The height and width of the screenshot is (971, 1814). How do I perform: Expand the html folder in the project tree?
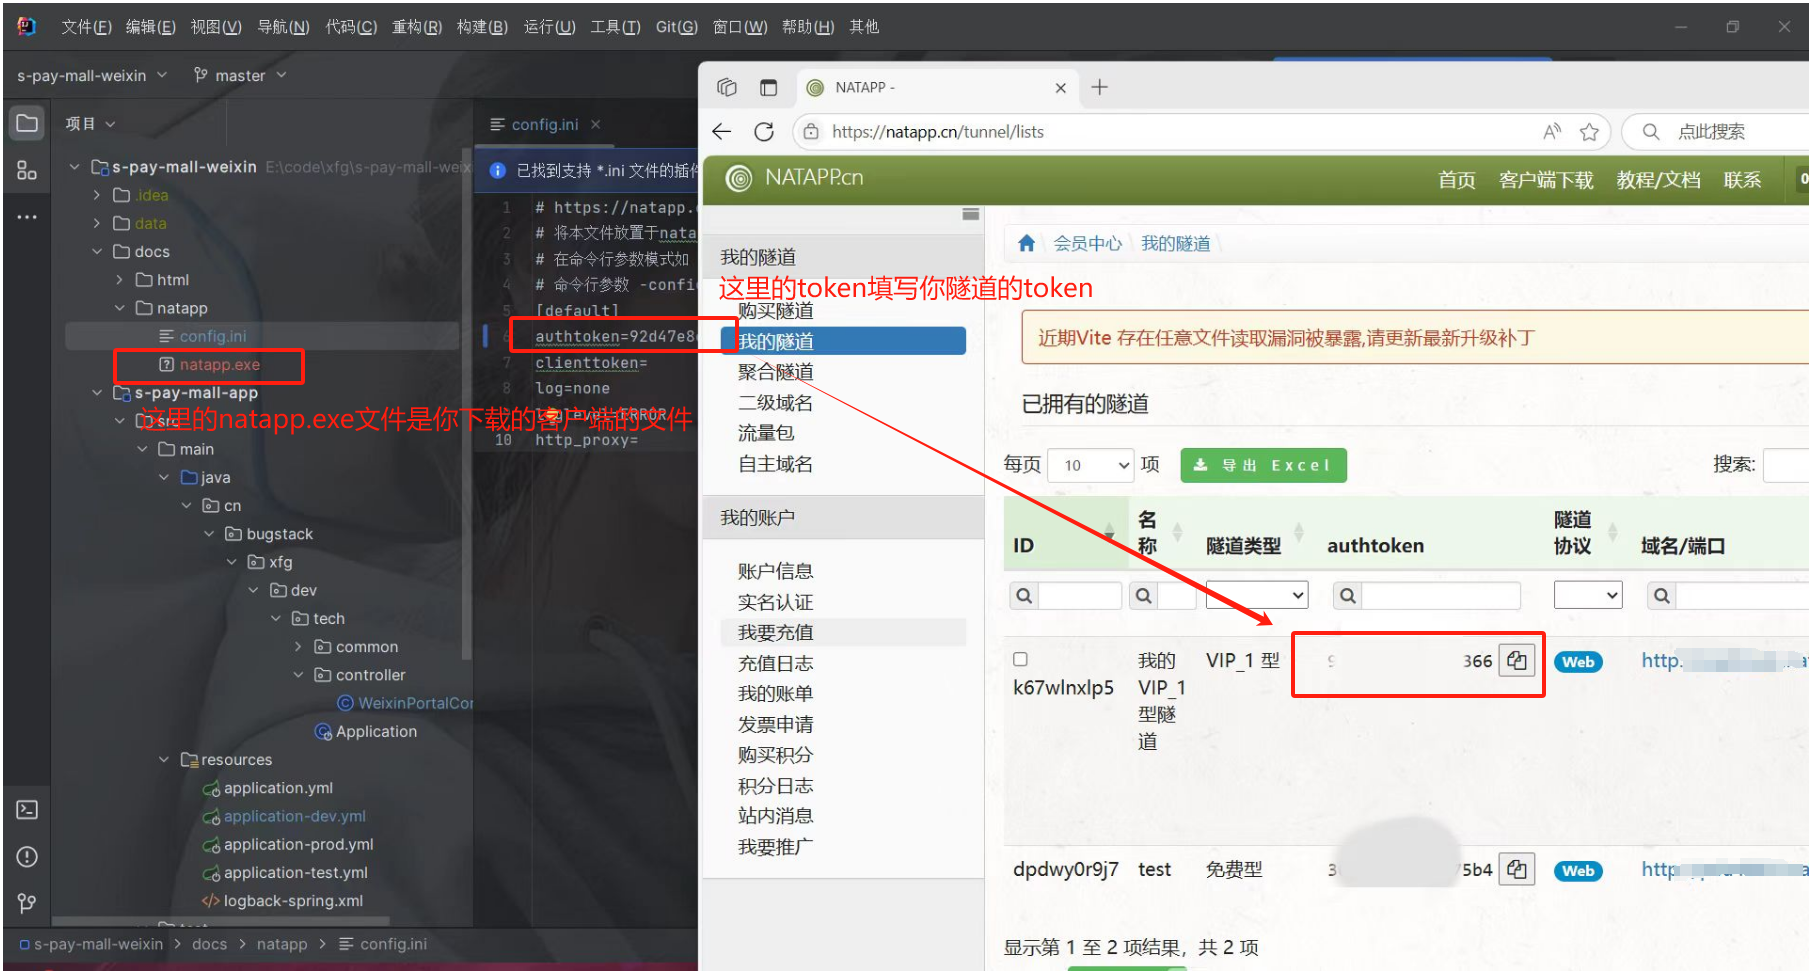119,280
